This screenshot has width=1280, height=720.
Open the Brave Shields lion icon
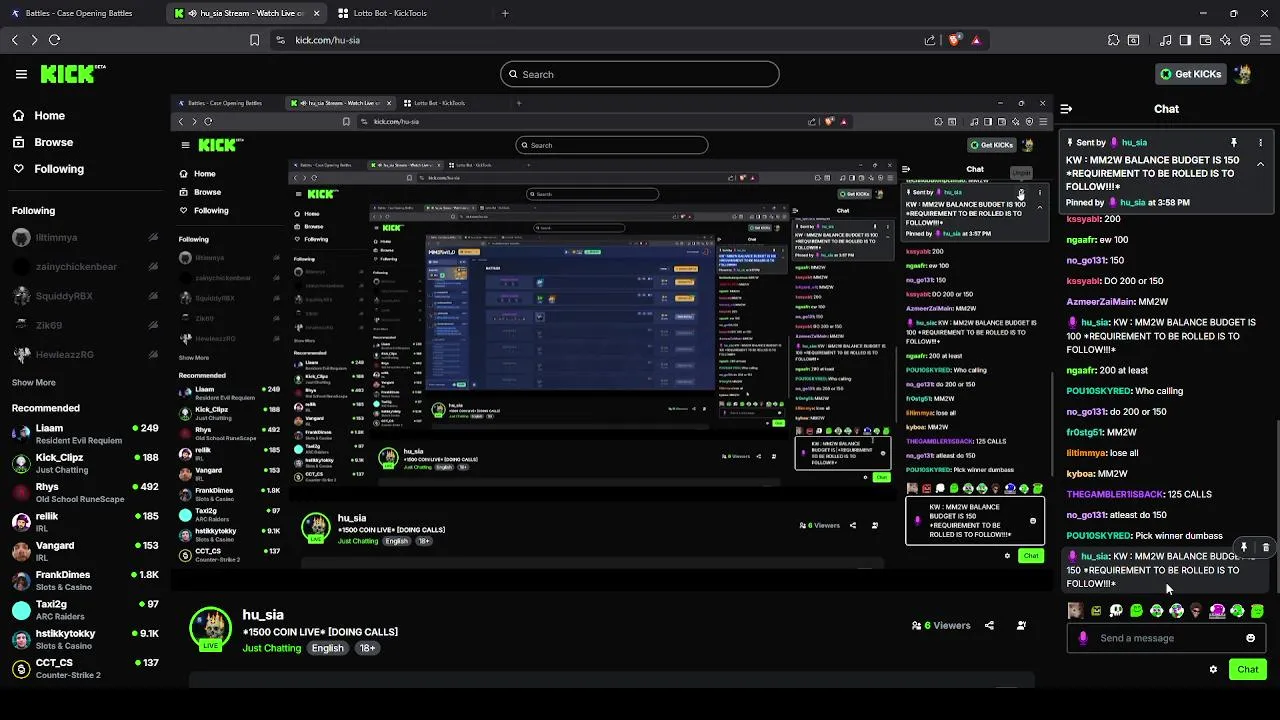pyautogui.click(x=954, y=40)
